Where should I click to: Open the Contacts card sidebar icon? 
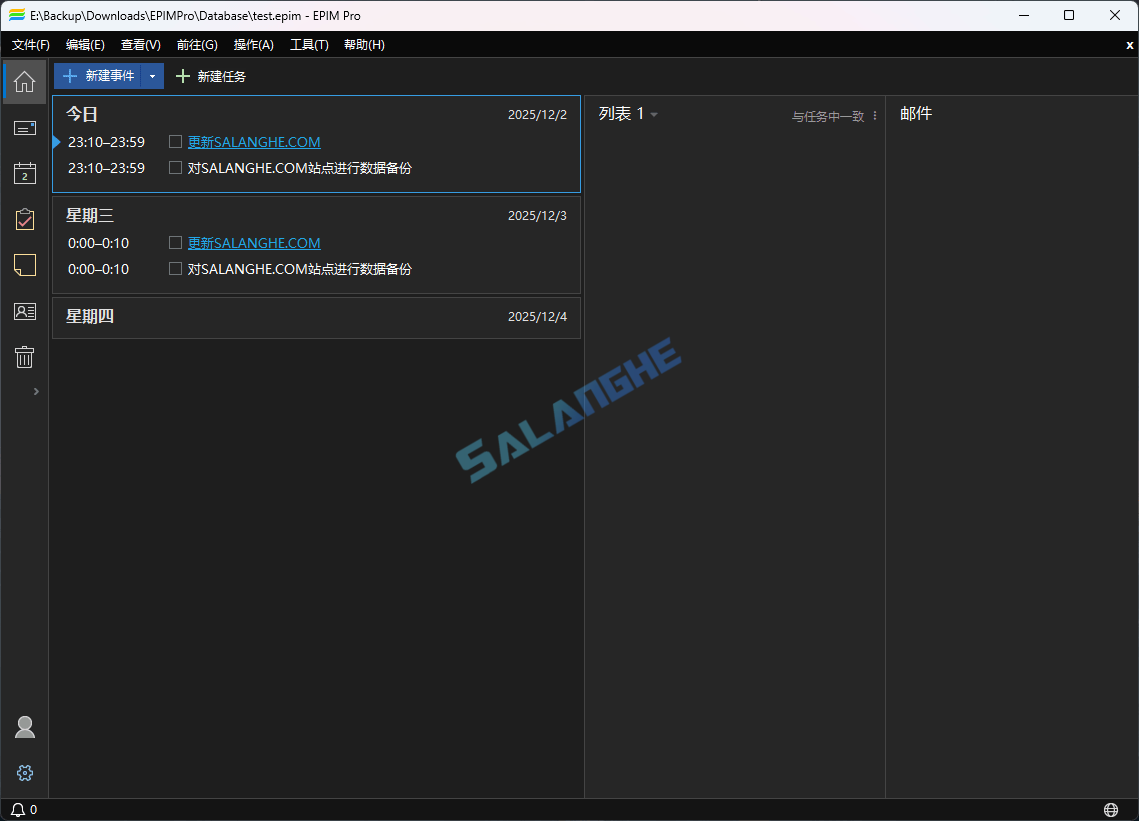click(x=25, y=311)
